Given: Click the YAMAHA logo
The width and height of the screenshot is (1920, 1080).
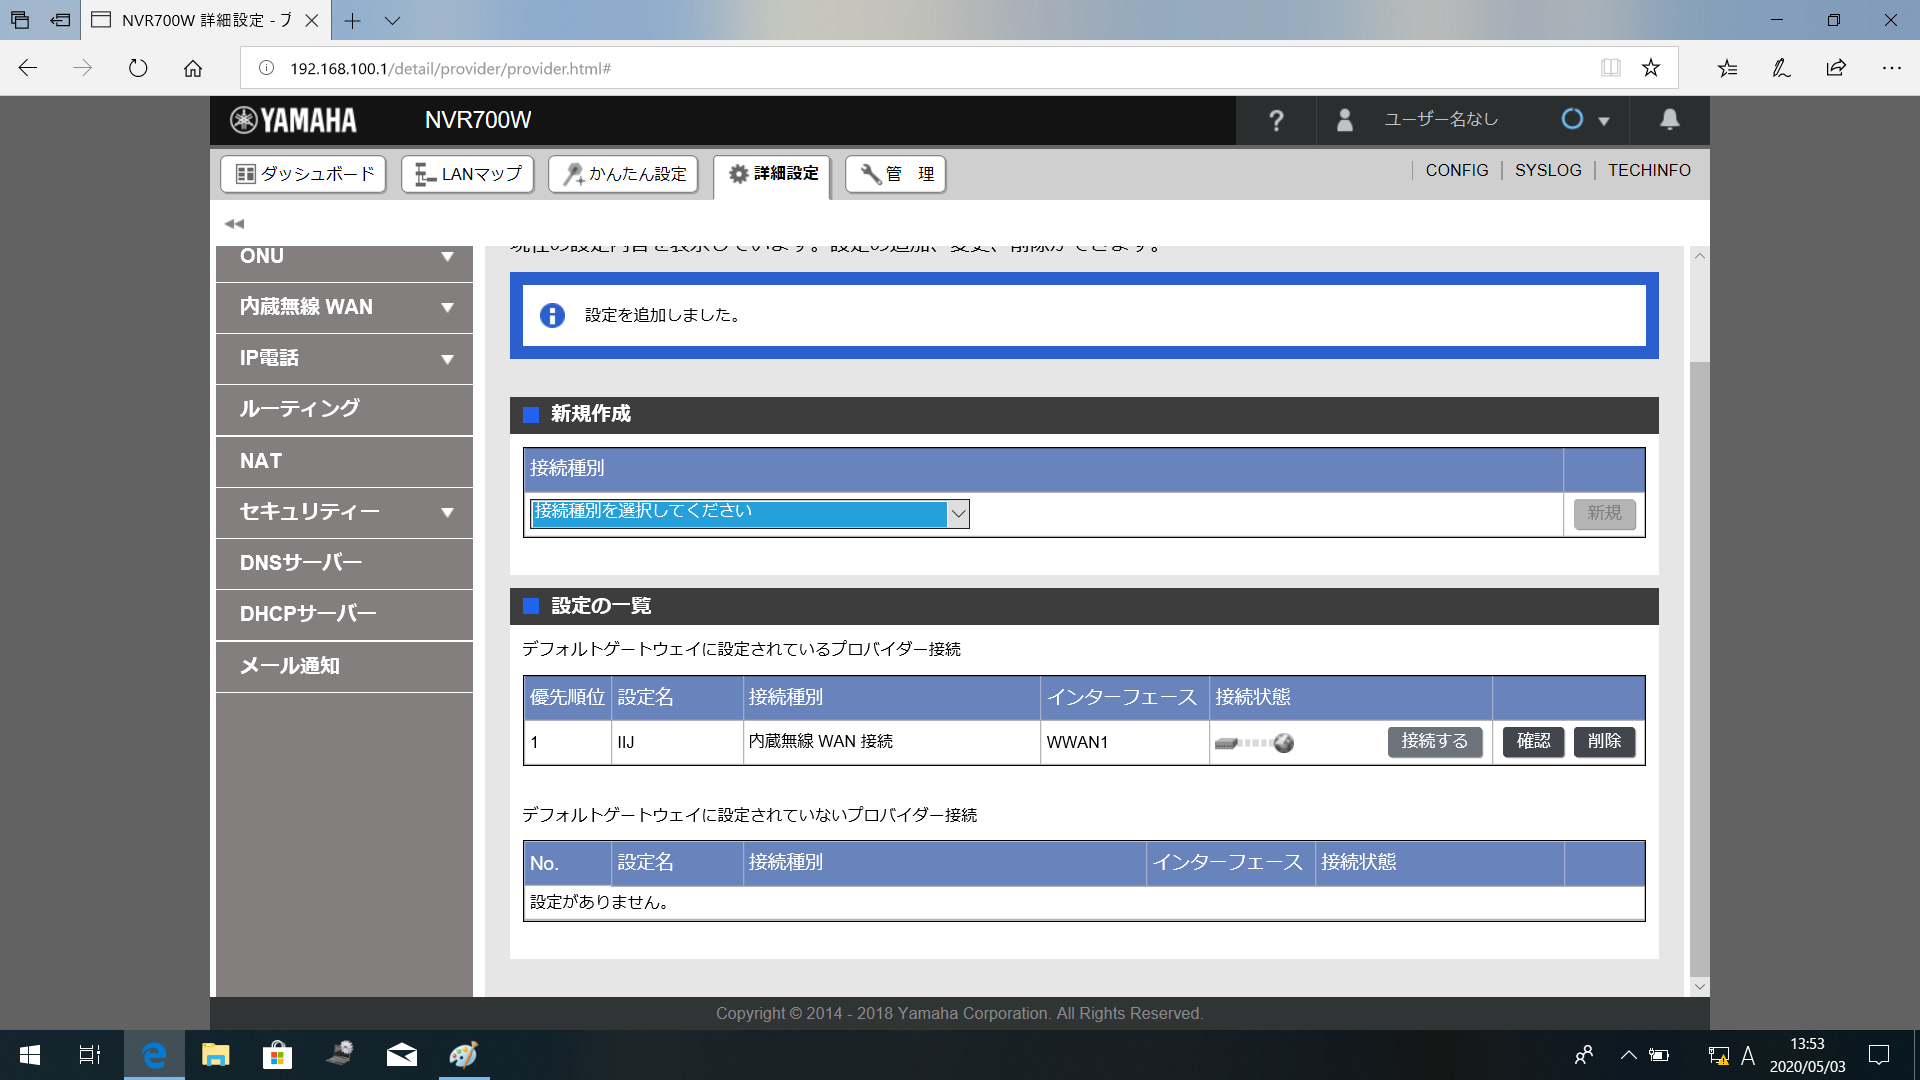Looking at the screenshot, I should pos(293,120).
